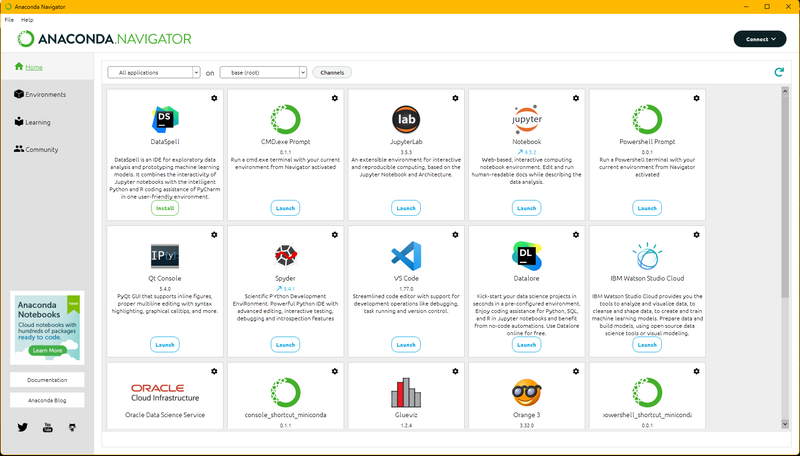Open the Connect dropdown button

tap(760, 39)
